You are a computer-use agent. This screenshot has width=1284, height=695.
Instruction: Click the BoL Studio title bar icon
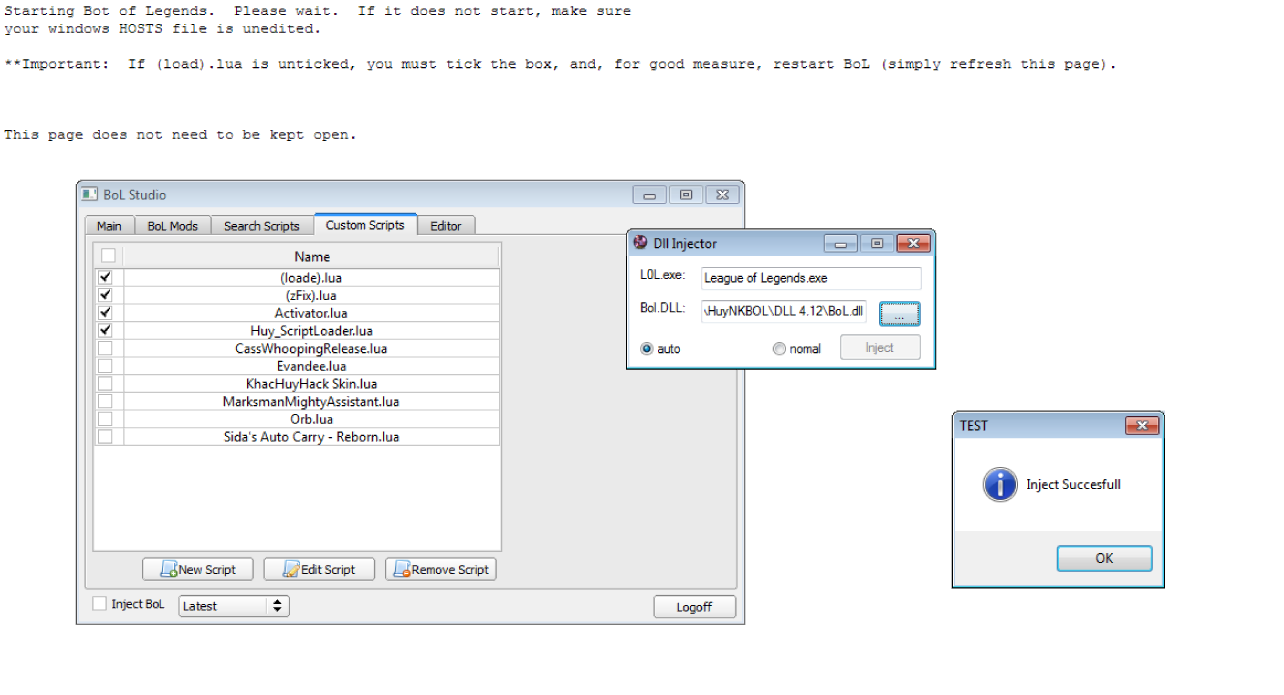click(90, 195)
